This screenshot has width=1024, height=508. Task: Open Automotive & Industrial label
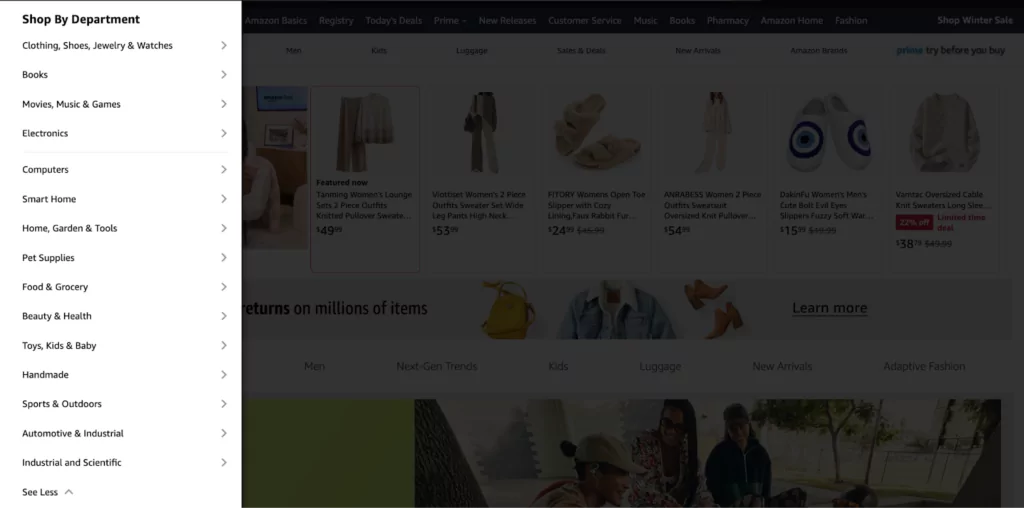[72, 434]
